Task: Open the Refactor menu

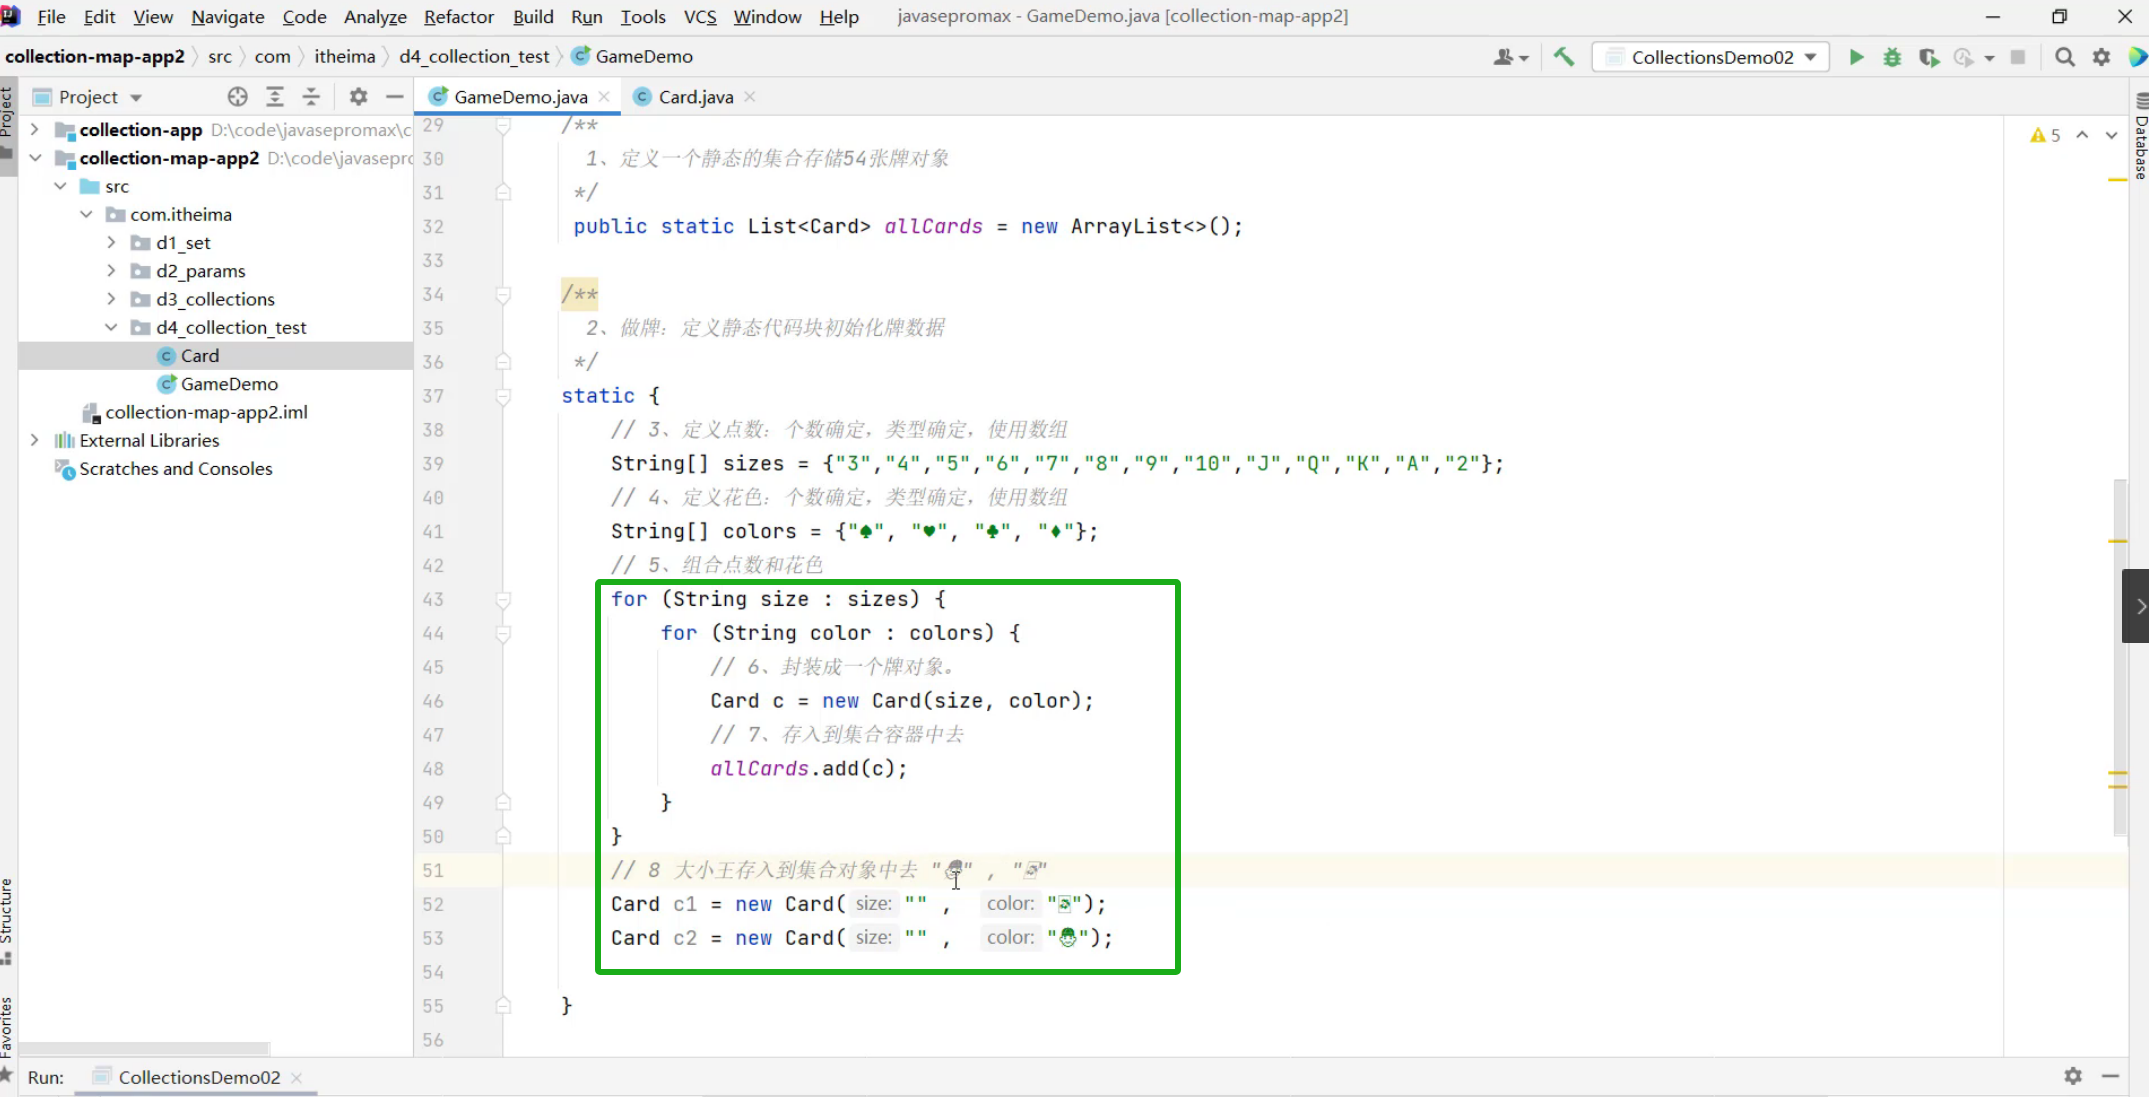Action: click(x=458, y=17)
